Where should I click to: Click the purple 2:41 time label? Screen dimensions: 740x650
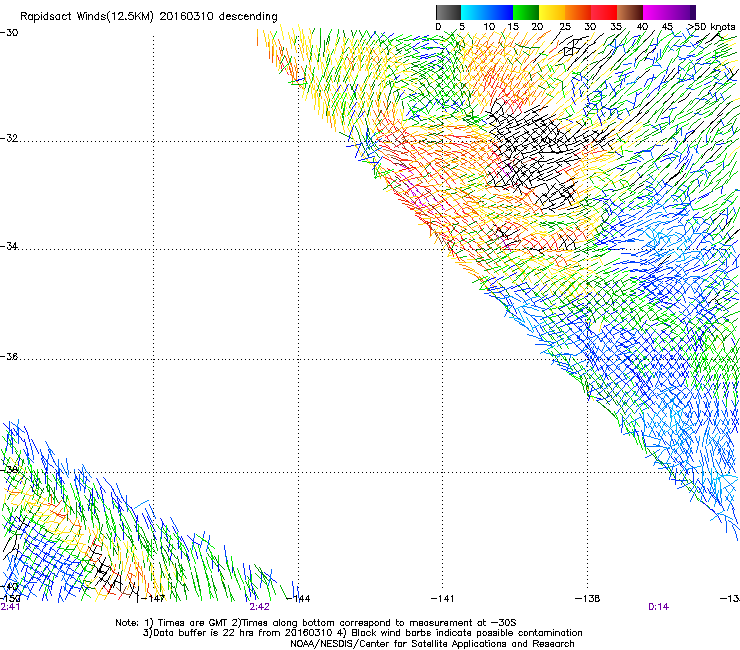point(10,607)
